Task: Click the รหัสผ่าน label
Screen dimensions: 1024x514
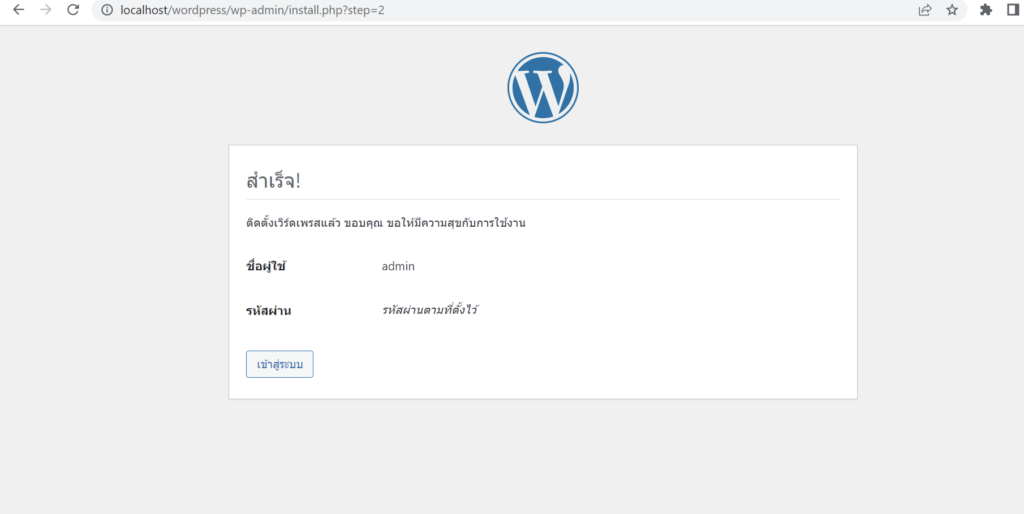Action: tap(268, 311)
